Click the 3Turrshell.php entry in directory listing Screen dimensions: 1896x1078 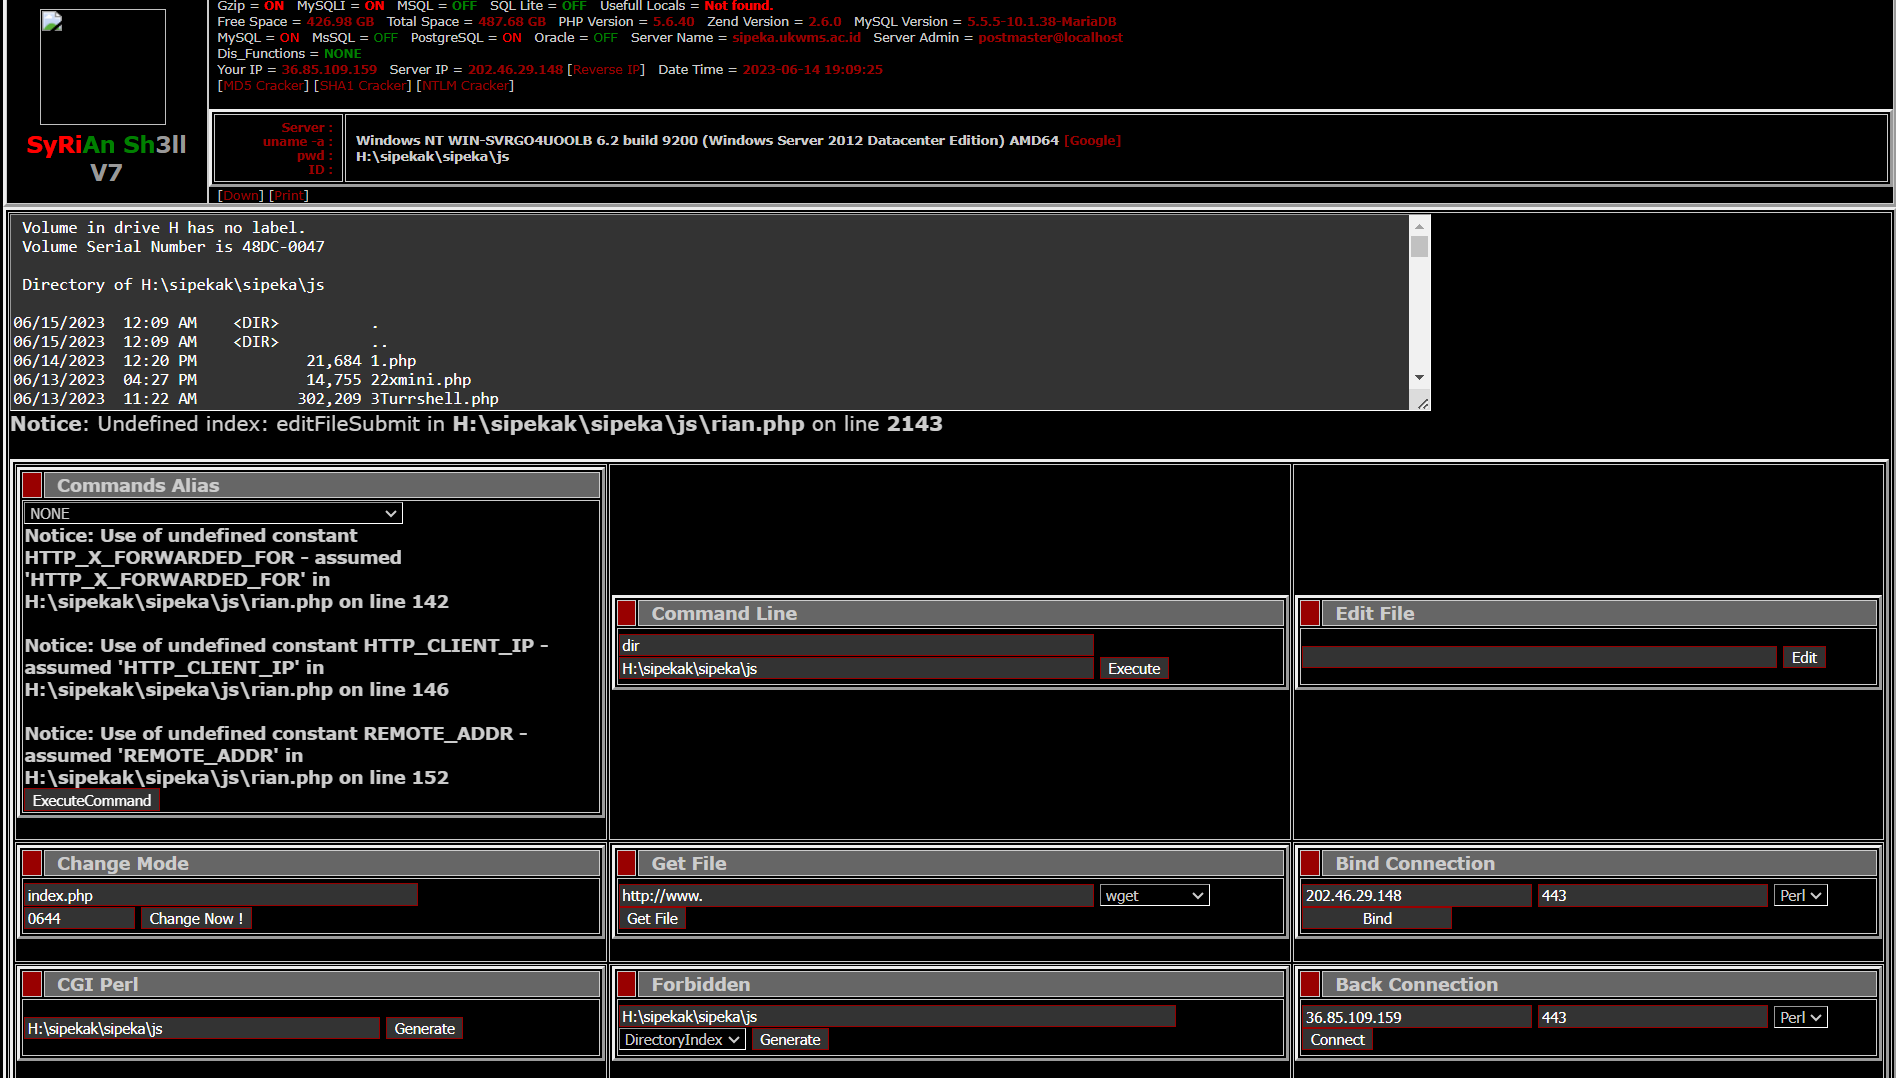click(434, 399)
